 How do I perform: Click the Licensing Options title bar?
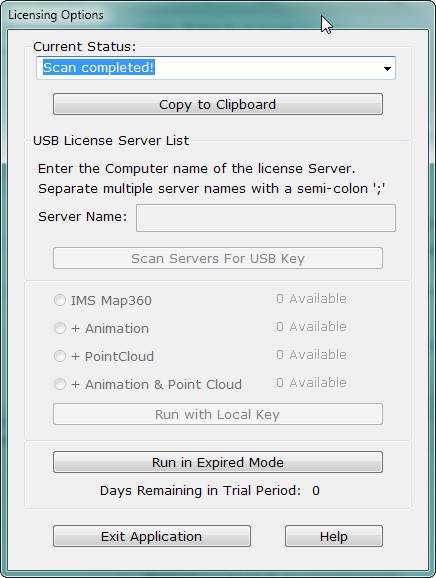217,15
